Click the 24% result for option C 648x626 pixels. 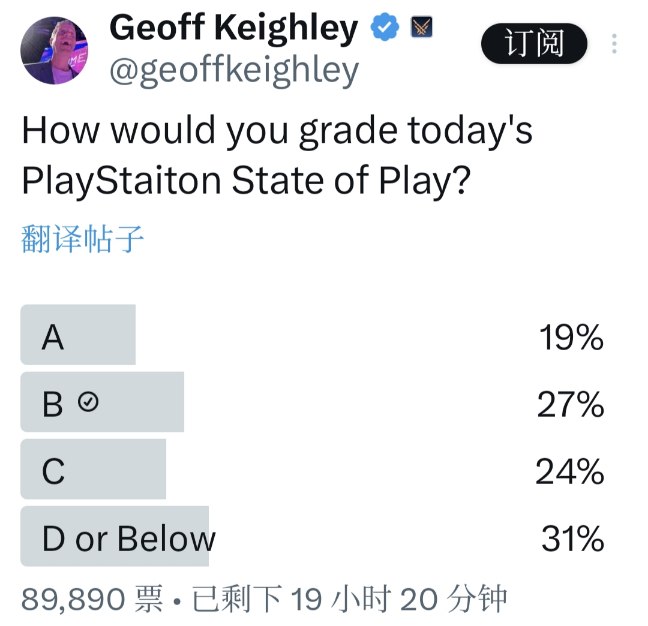point(569,471)
